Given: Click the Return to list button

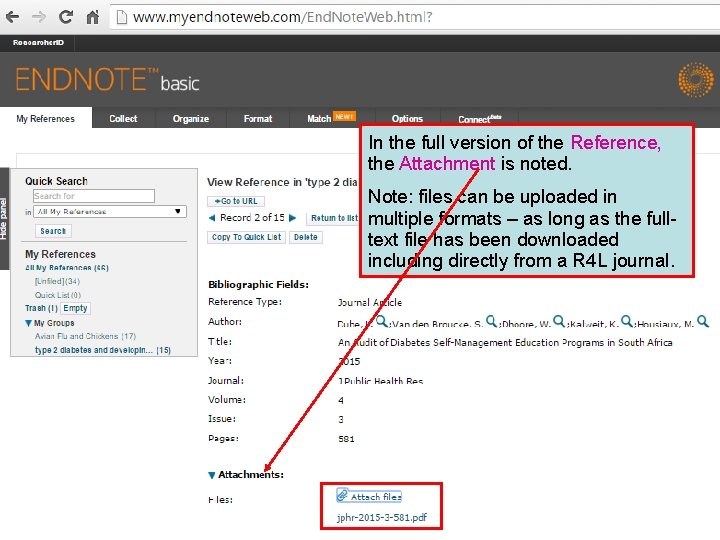Looking at the screenshot, I should point(334,218).
